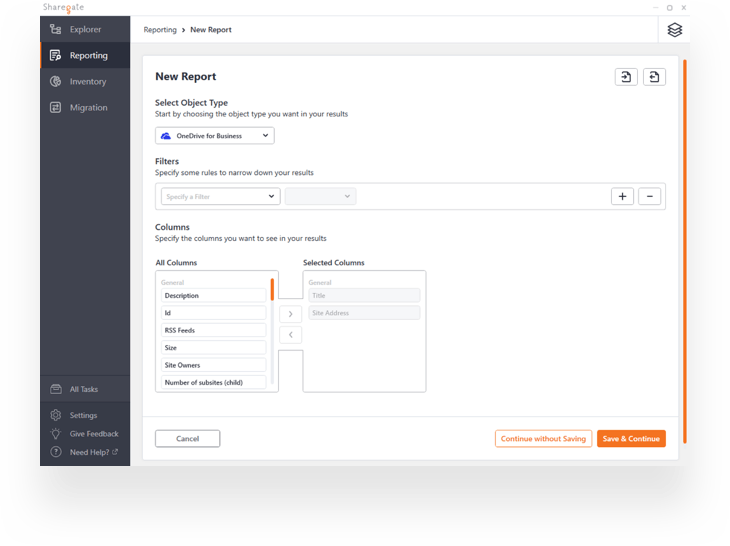Open the Need Help? link

pos(94,452)
